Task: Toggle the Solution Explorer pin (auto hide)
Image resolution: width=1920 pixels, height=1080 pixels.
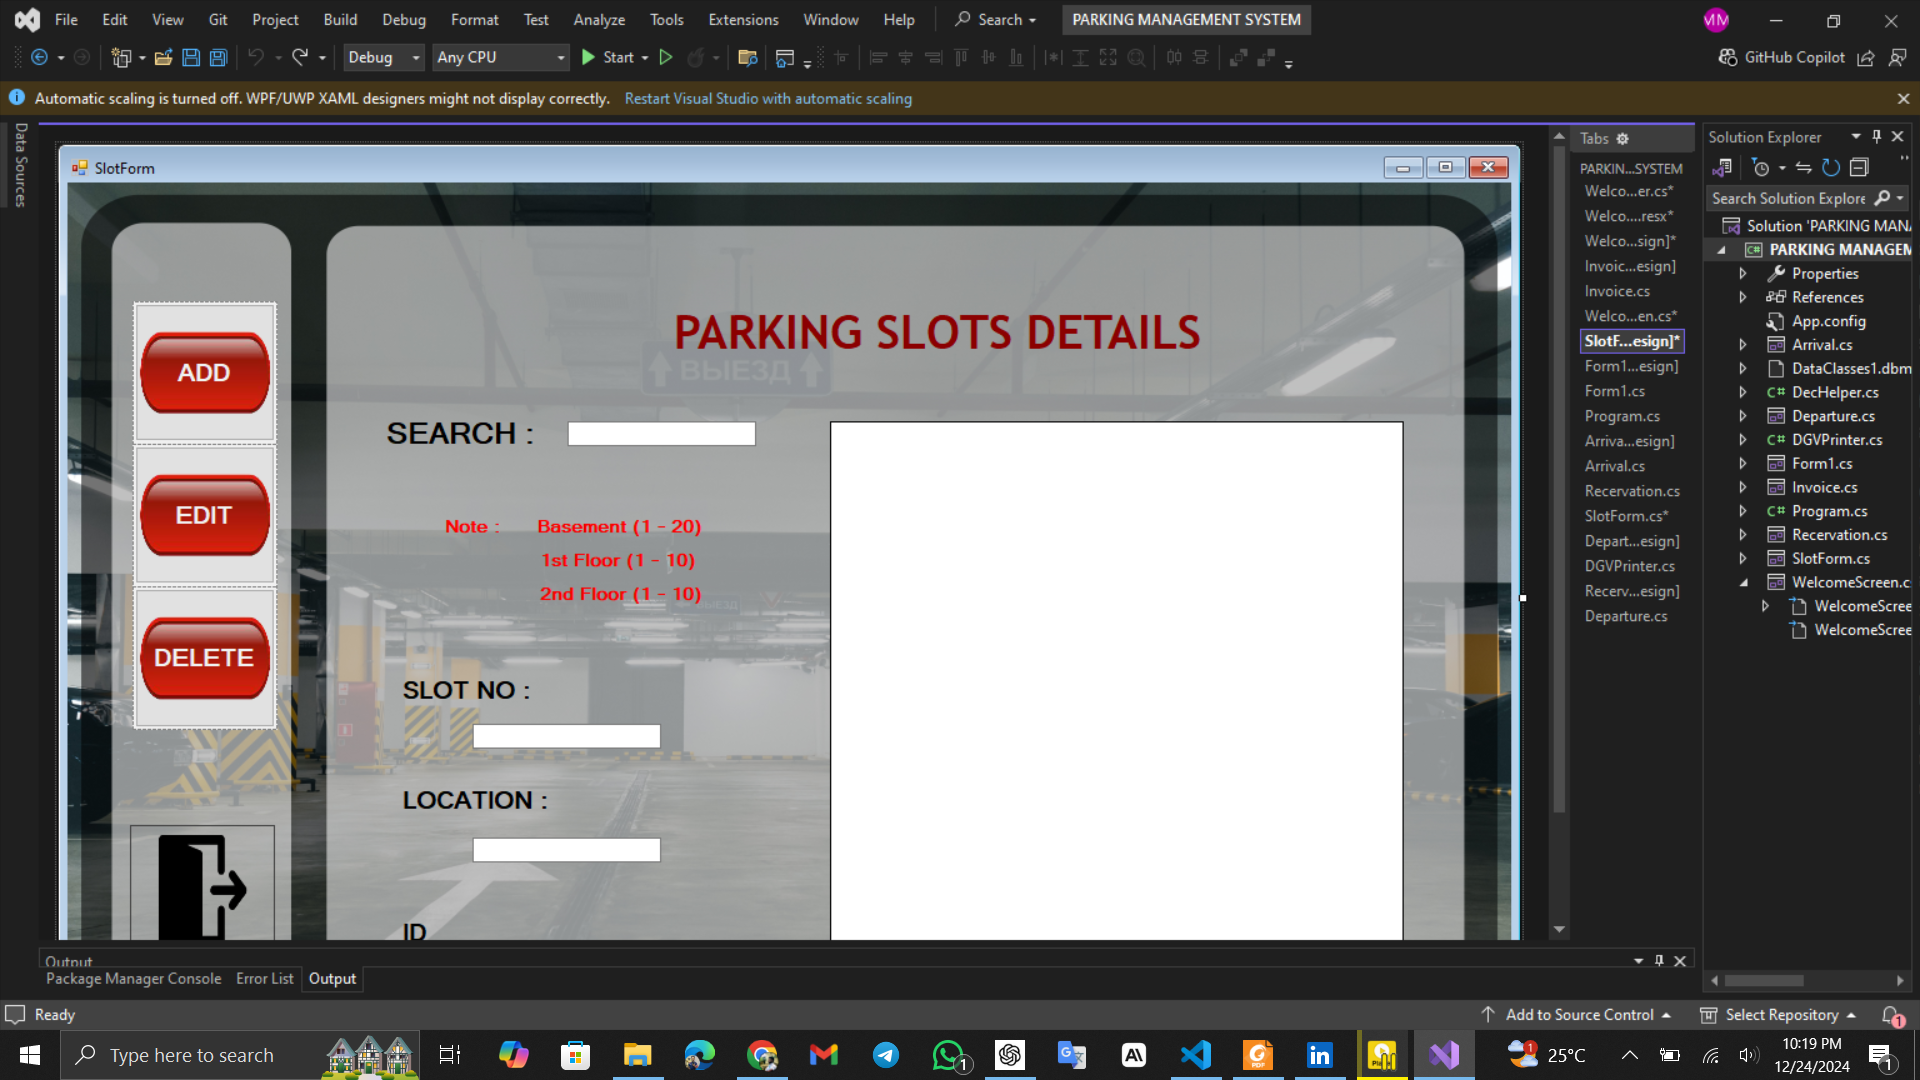Action: click(x=1877, y=137)
